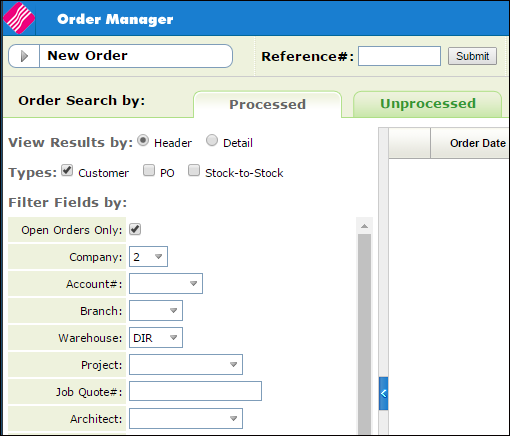
Task: Click the Submit button
Action: click(472, 56)
